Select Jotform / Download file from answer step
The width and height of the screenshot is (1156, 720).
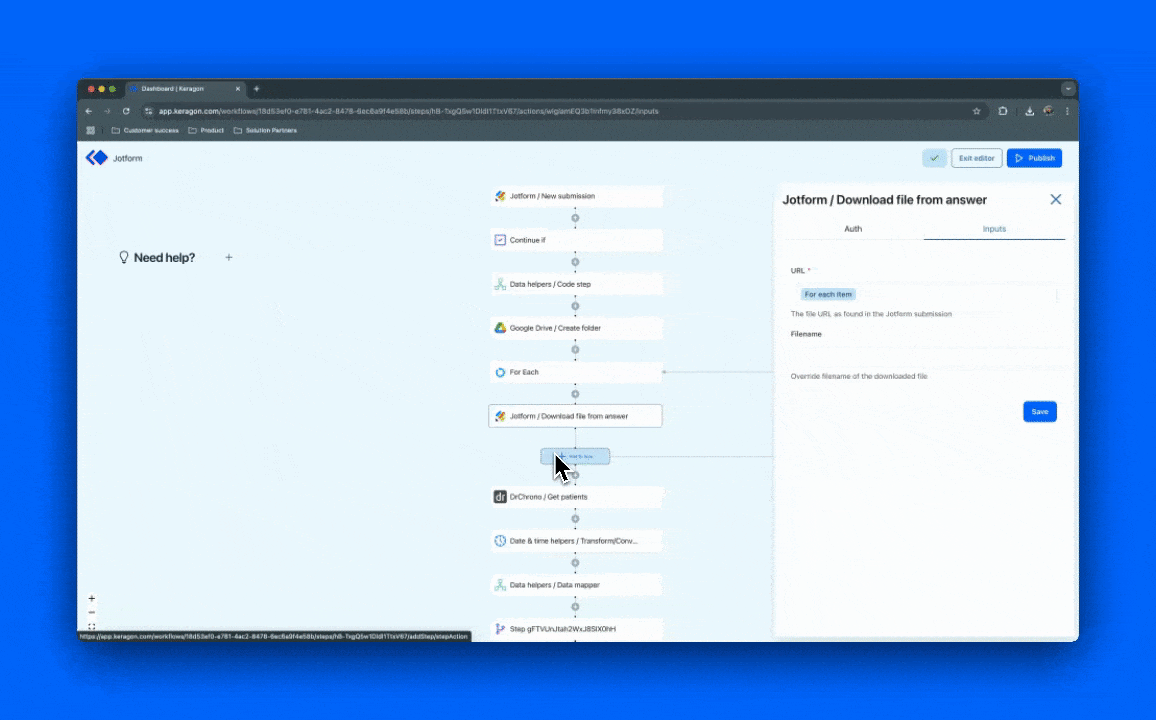576,416
